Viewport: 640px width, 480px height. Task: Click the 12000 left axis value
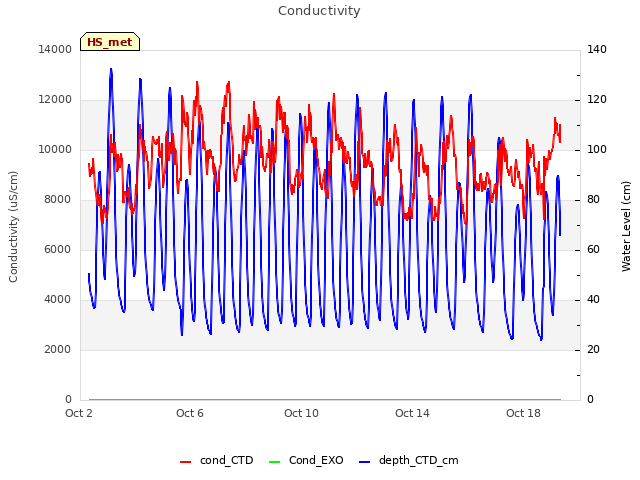55,100
